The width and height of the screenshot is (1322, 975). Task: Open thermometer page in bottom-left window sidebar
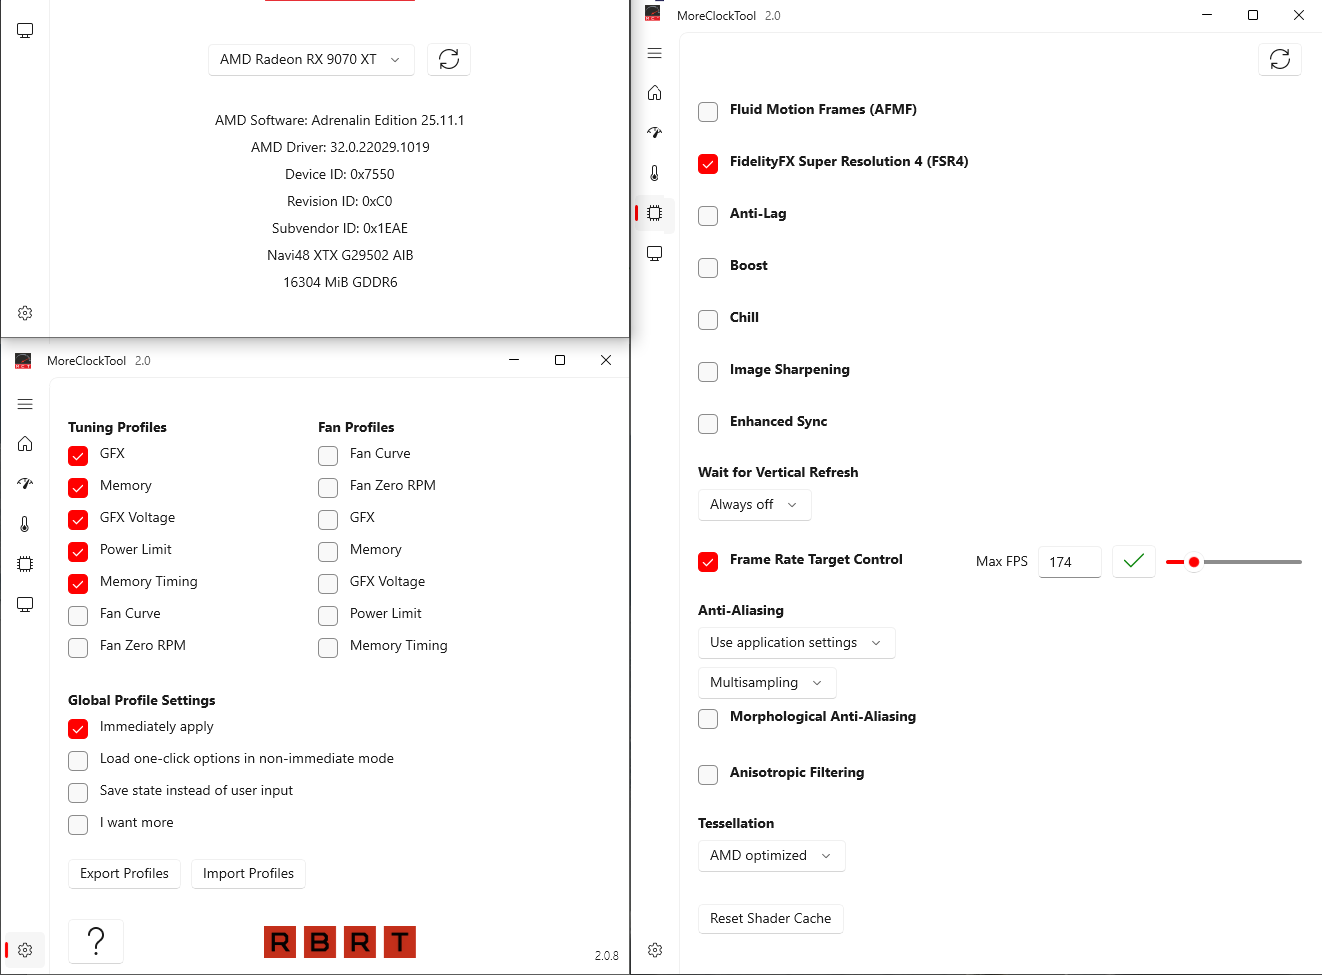point(25,524)
